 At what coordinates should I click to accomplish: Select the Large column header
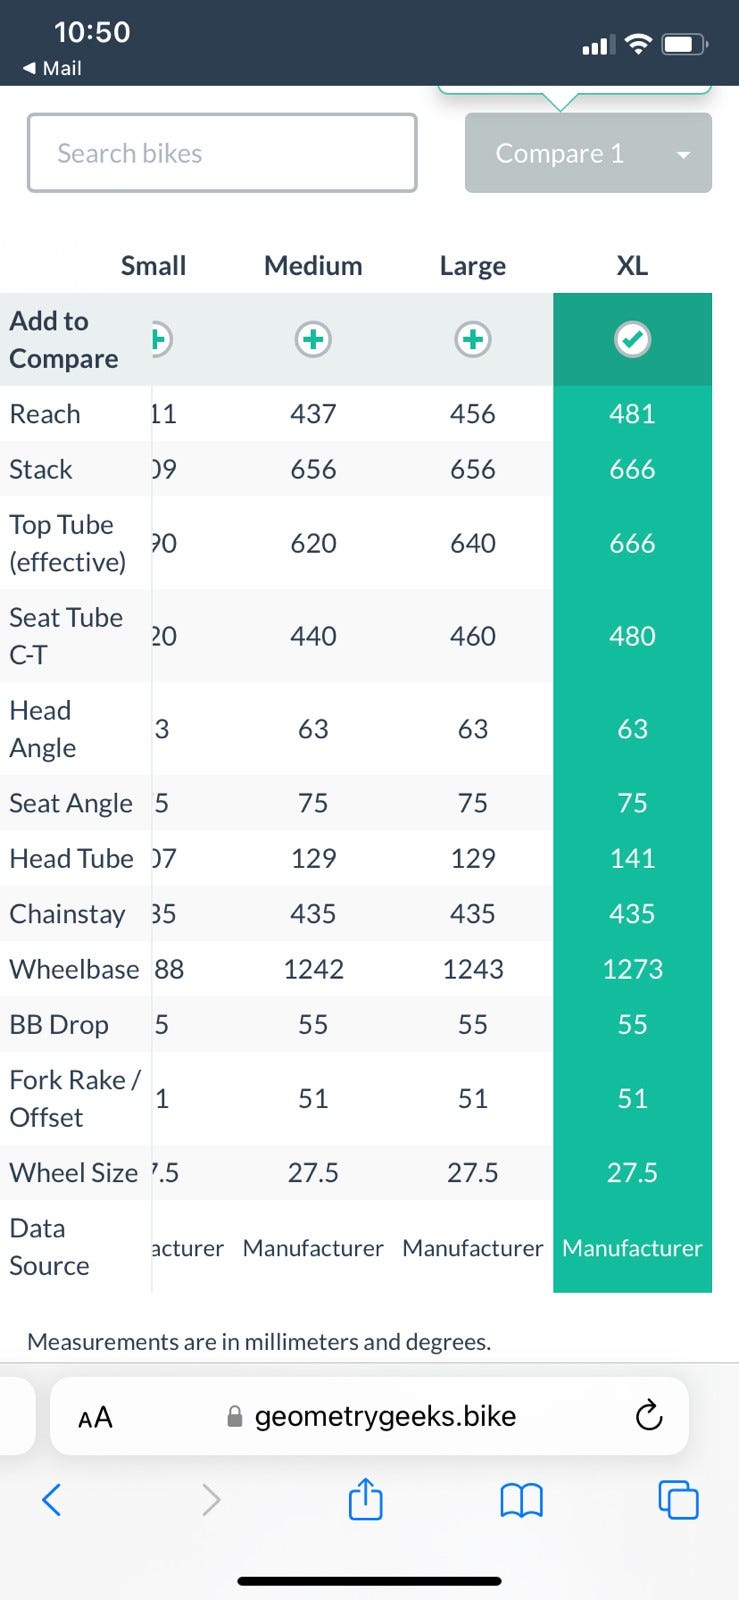pyautogui.click(x=473, y=266)
